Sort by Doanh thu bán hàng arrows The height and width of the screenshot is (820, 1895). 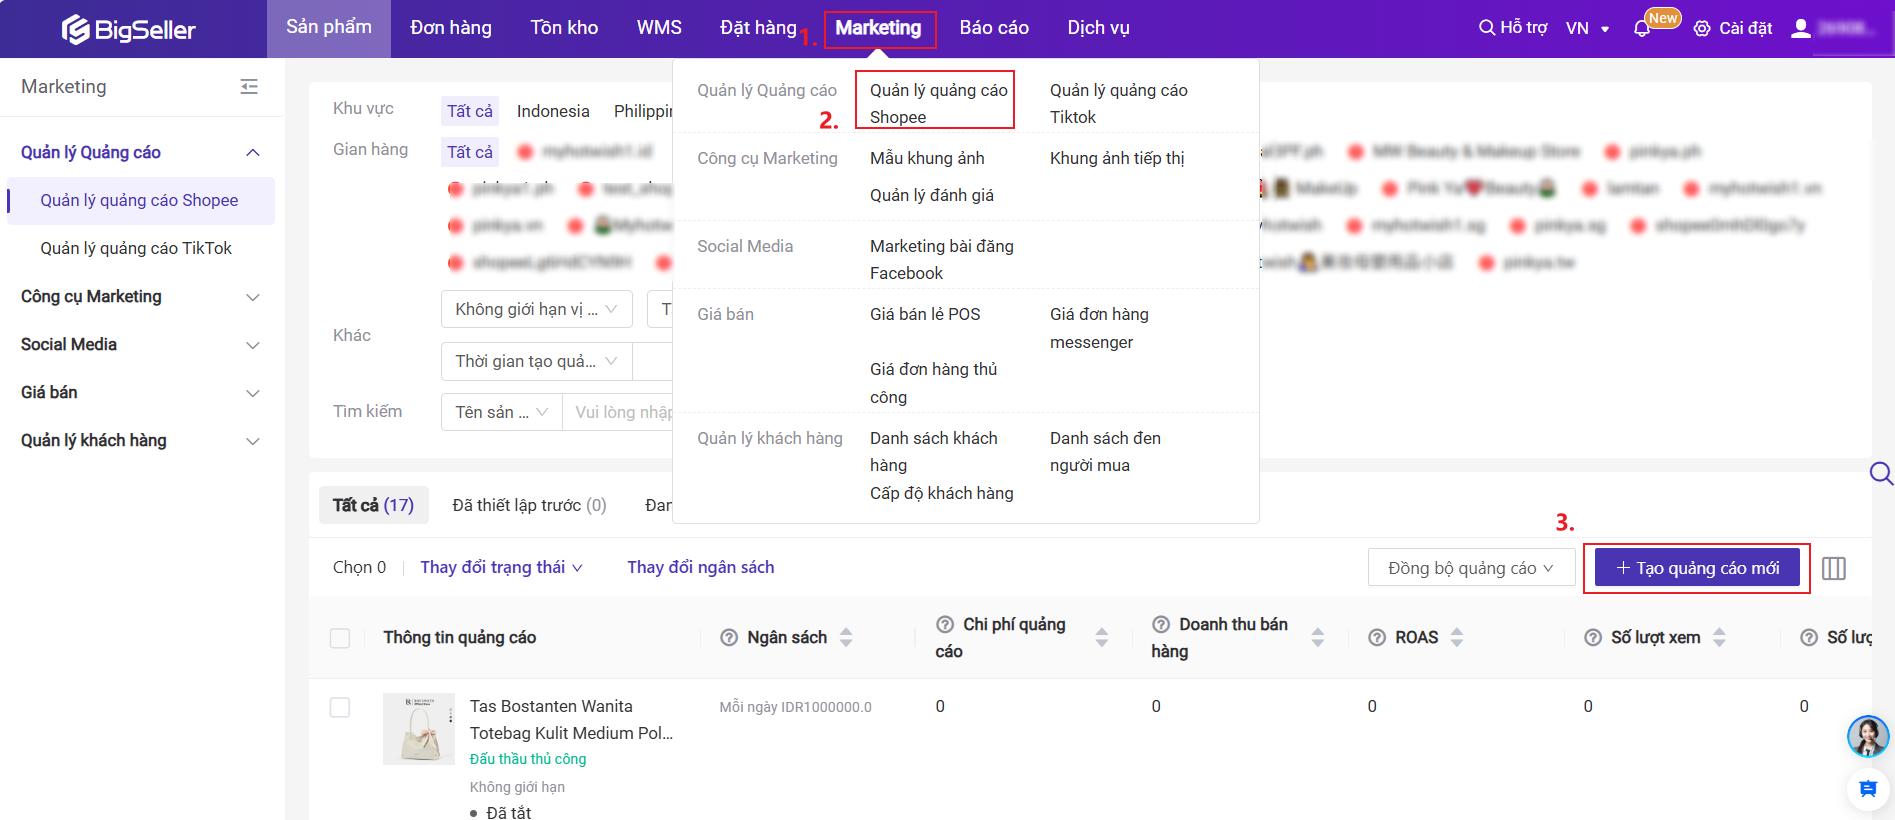click(x=1318, y=638)
